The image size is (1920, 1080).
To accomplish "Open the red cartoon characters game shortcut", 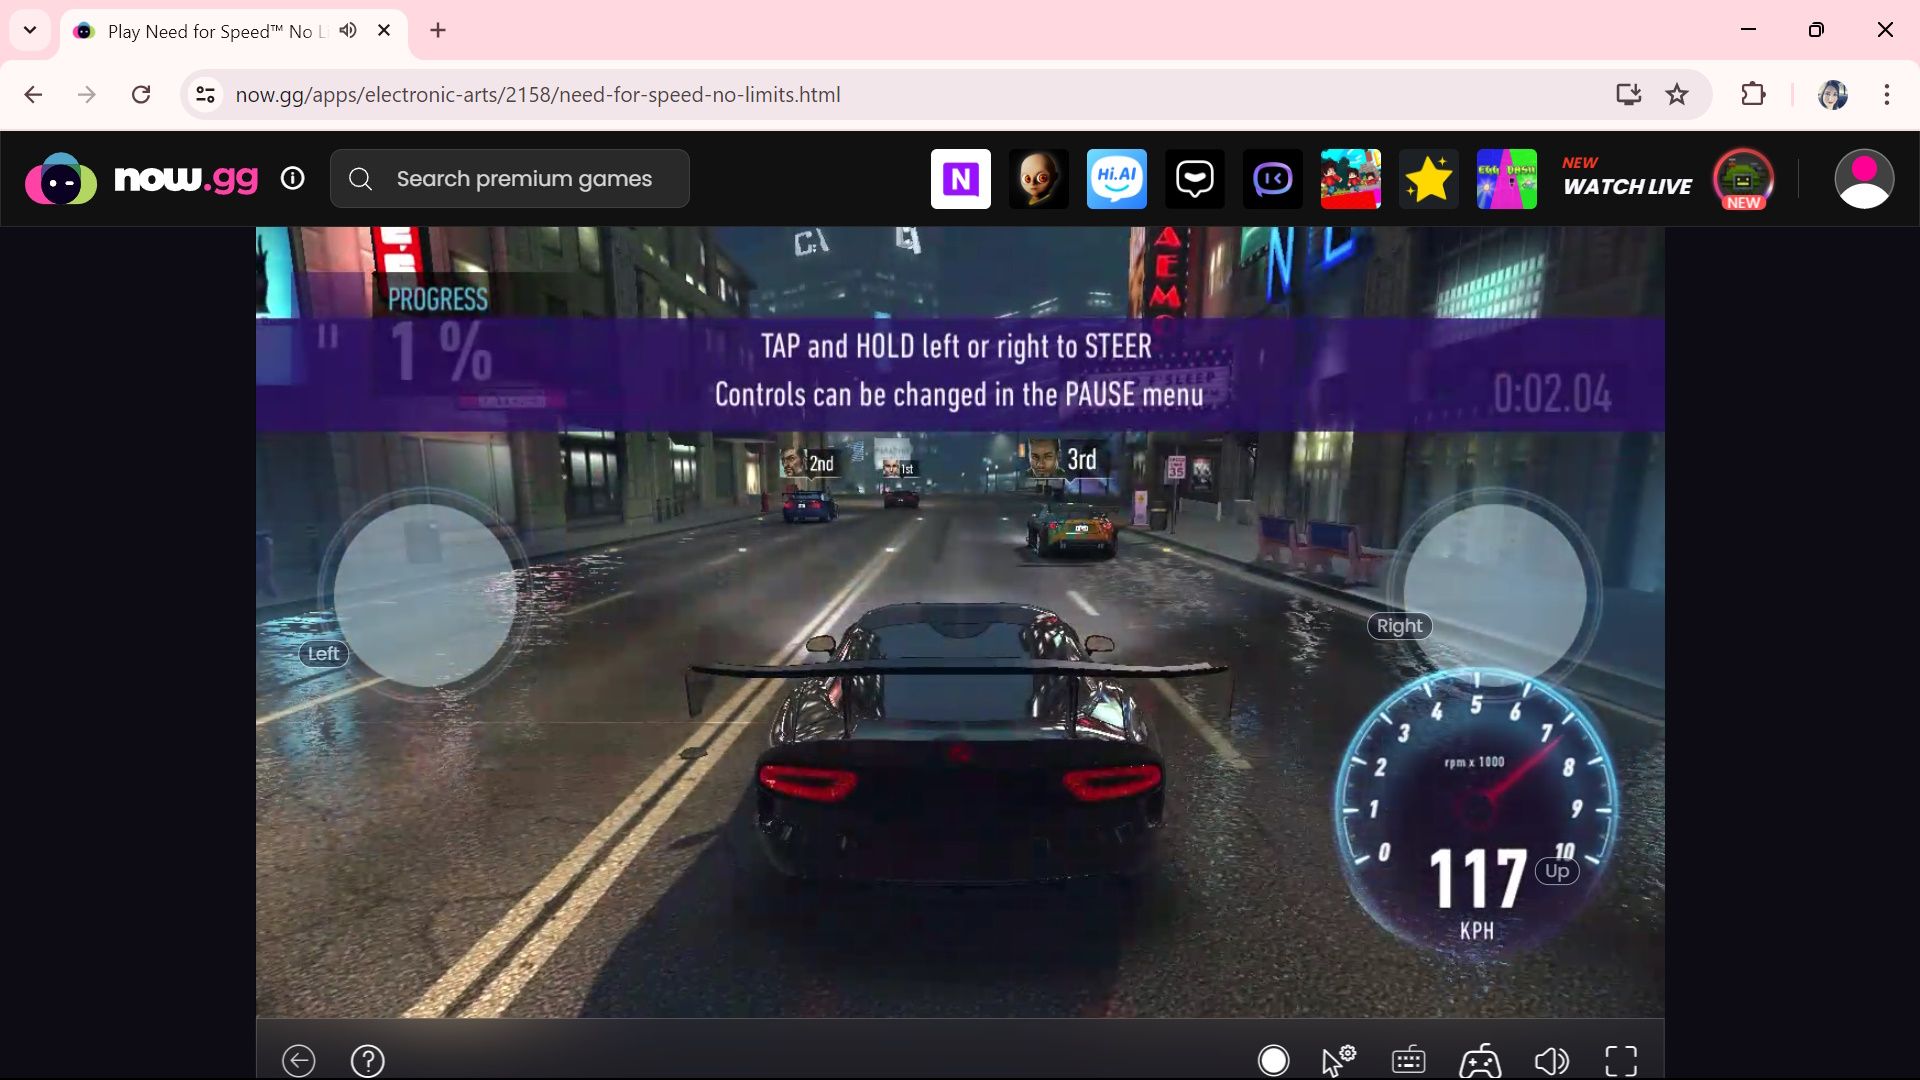I will tap(1350, 179).
